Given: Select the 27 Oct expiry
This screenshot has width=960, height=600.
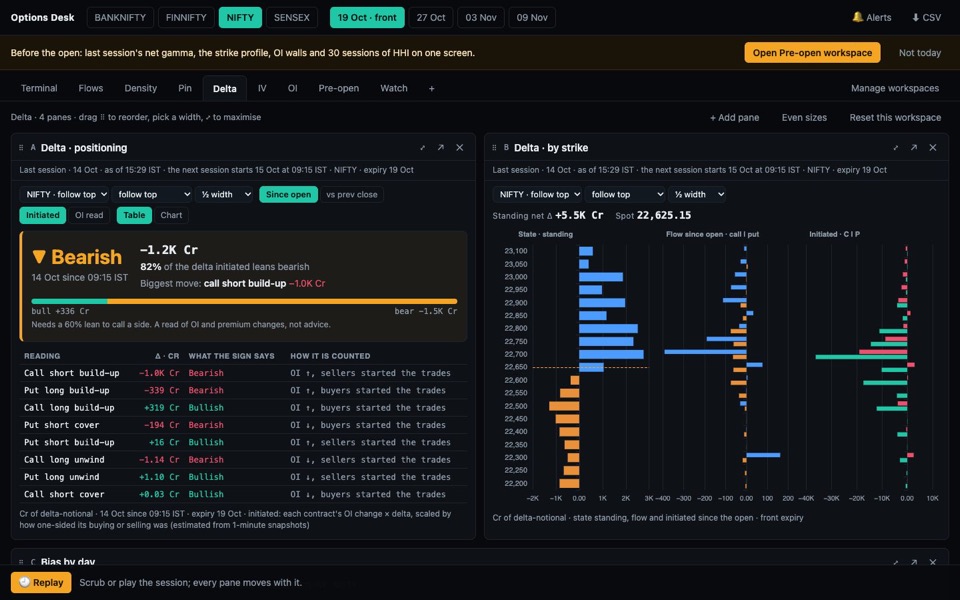Looking at the screenshot, I should [x=431, y=18].
